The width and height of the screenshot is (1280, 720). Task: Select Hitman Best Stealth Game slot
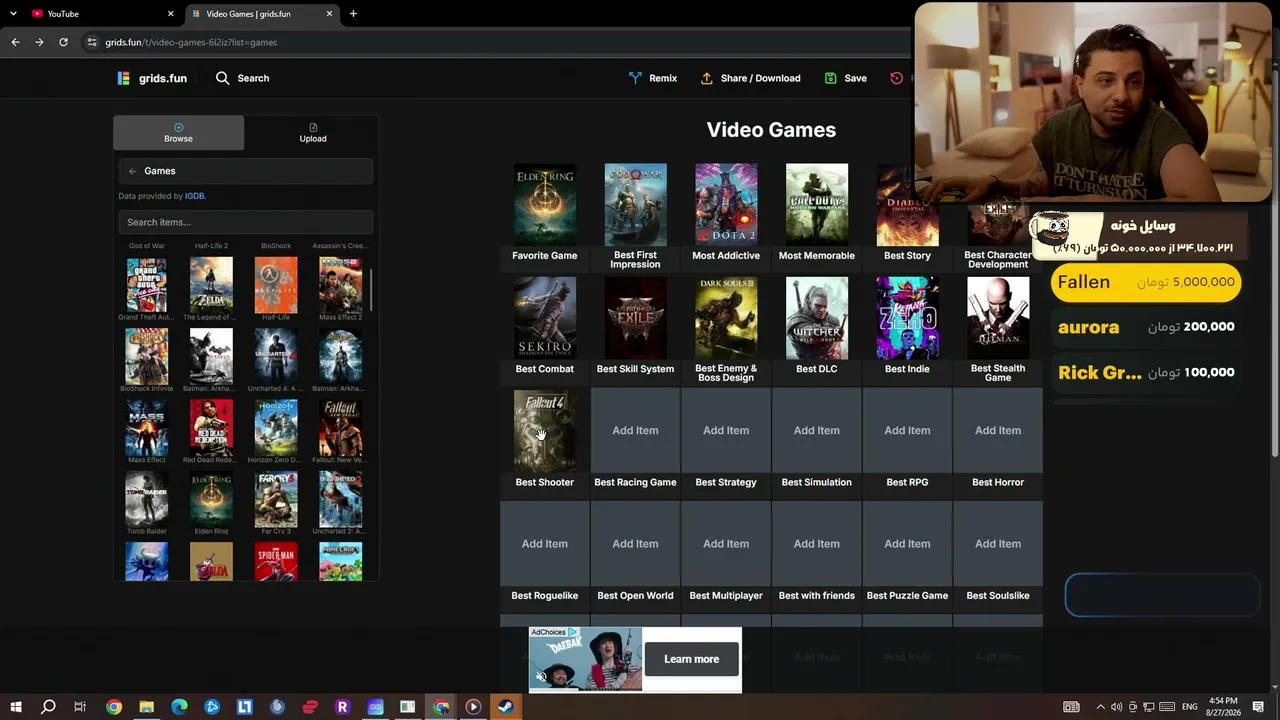pyautogui.click(x=998, y=318)
